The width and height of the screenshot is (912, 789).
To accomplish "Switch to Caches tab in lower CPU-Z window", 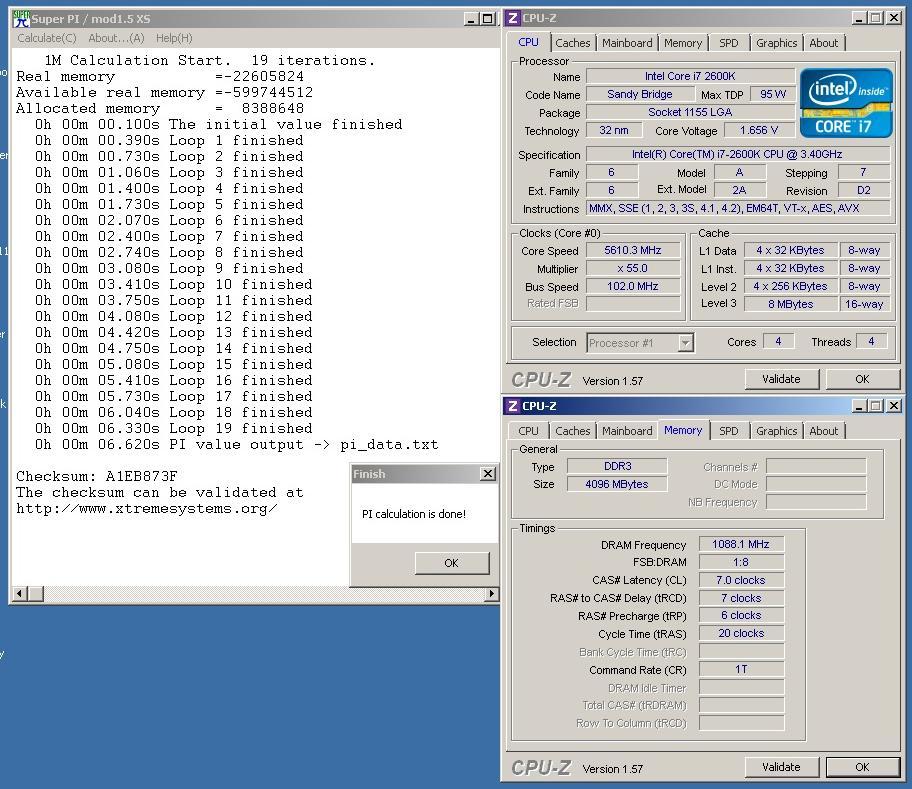I will [572, 431].
